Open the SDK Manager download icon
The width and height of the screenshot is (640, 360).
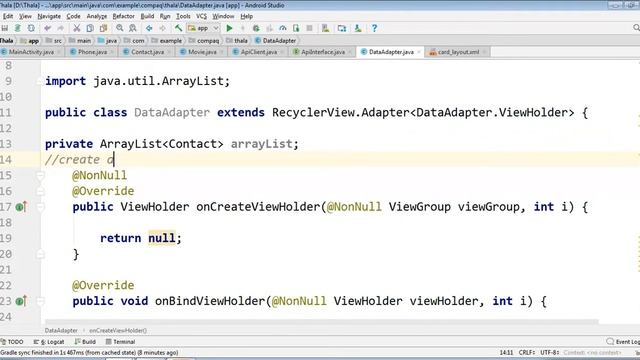358,28
